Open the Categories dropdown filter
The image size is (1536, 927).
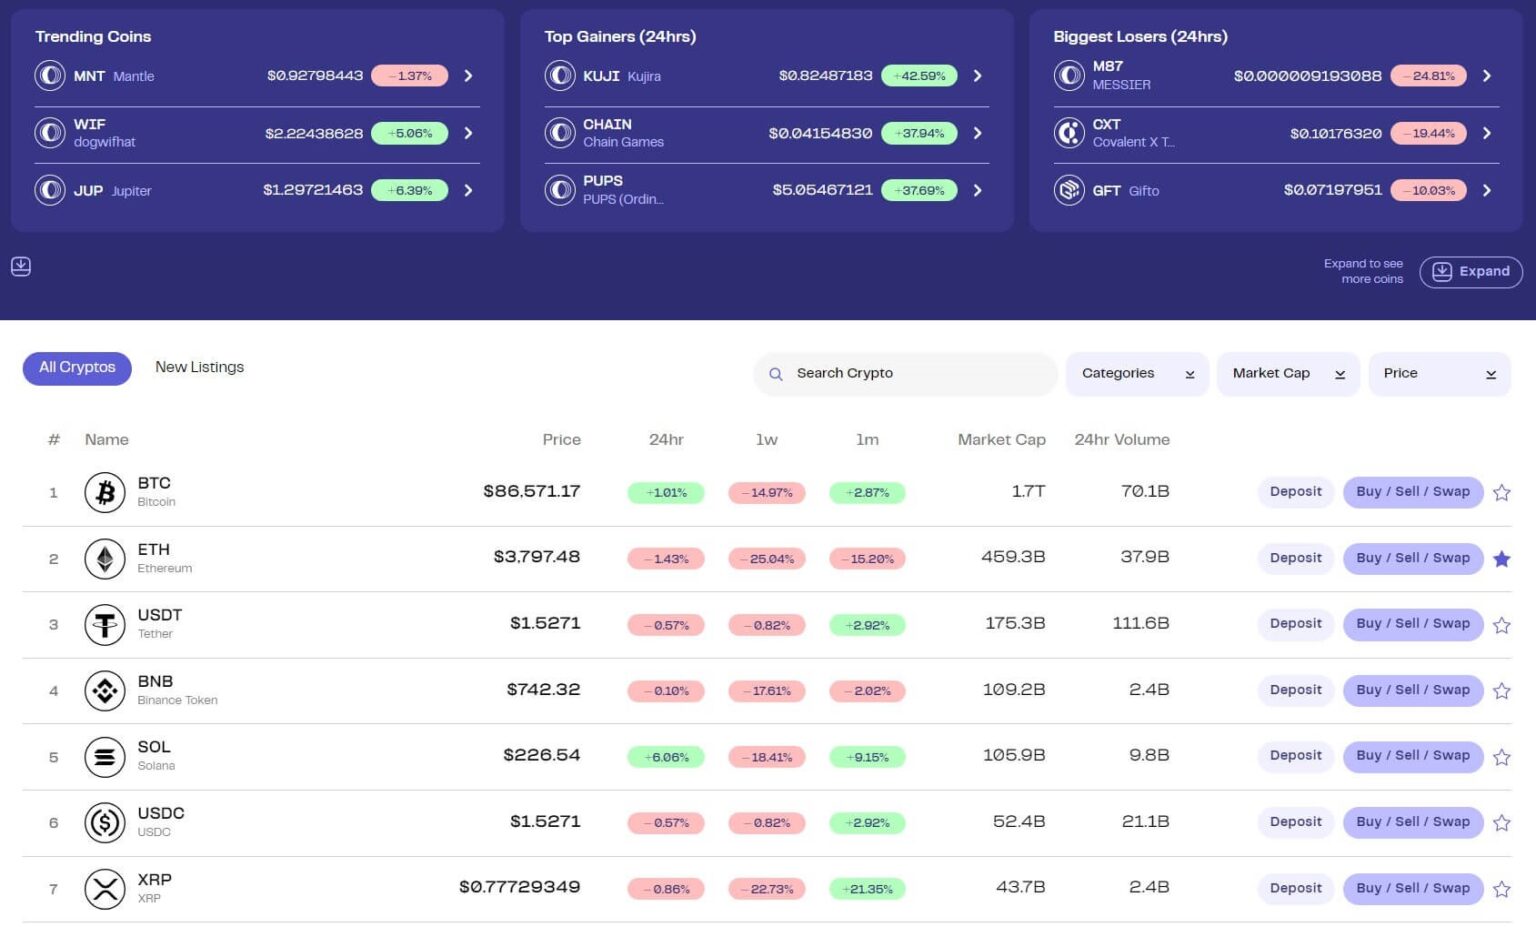coord(1137,373)
